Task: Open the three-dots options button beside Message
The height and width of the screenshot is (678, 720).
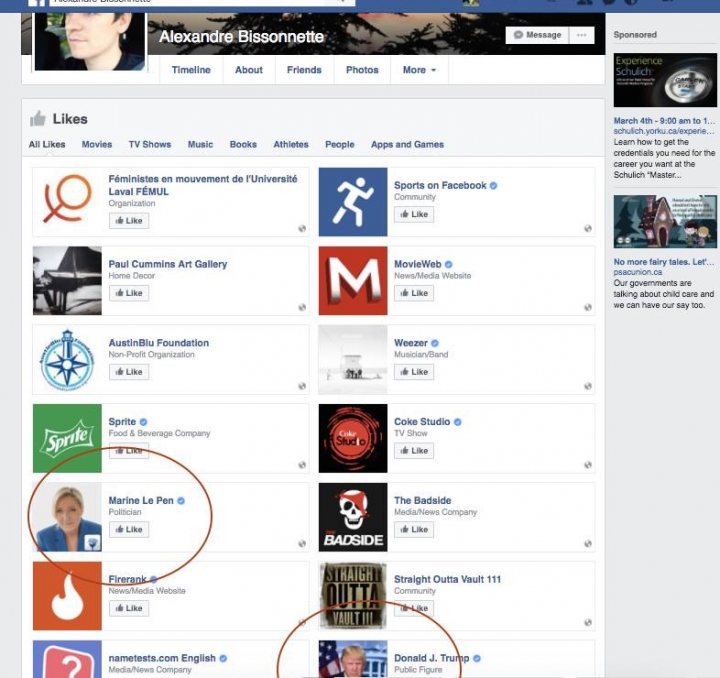Action: pos(581,35)
